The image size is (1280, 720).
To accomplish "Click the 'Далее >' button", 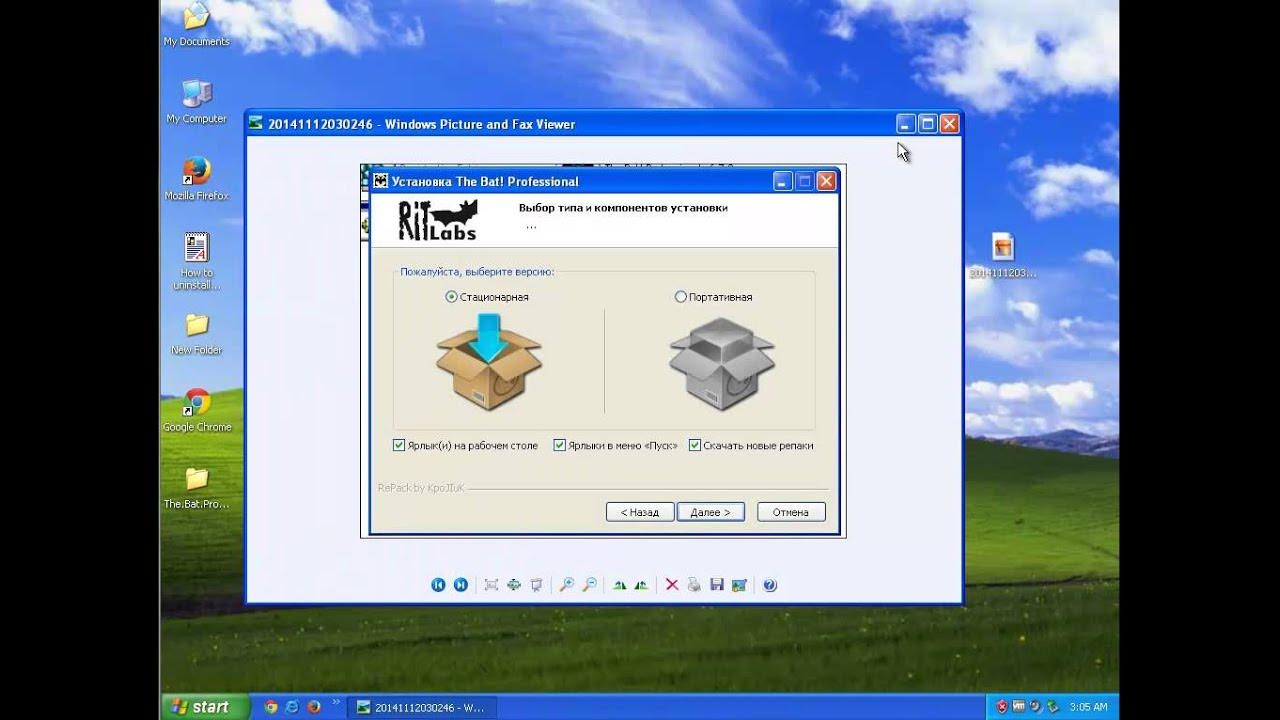I will pos(710,512).
